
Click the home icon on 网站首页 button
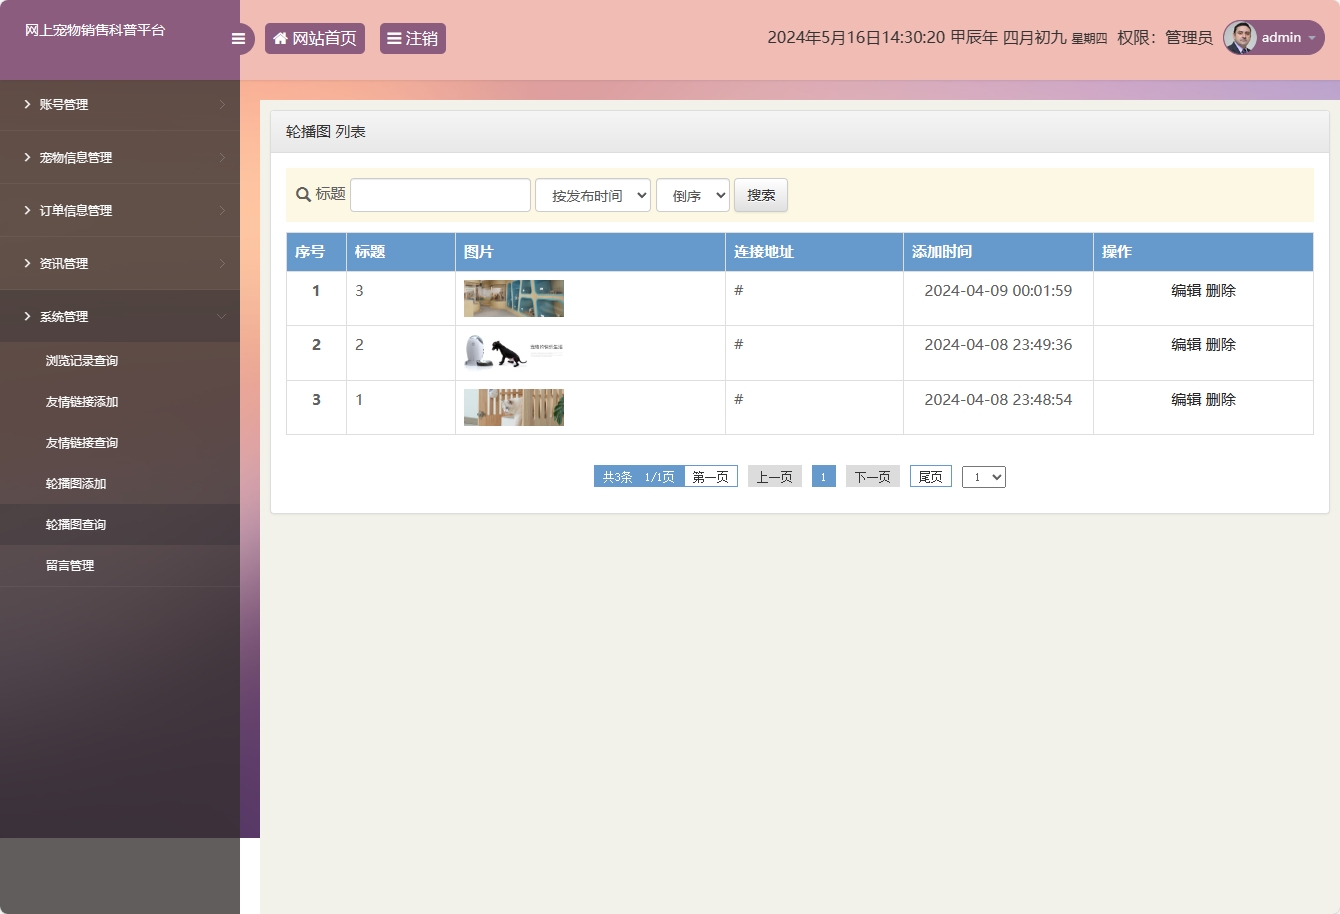(x=280, y=38)
